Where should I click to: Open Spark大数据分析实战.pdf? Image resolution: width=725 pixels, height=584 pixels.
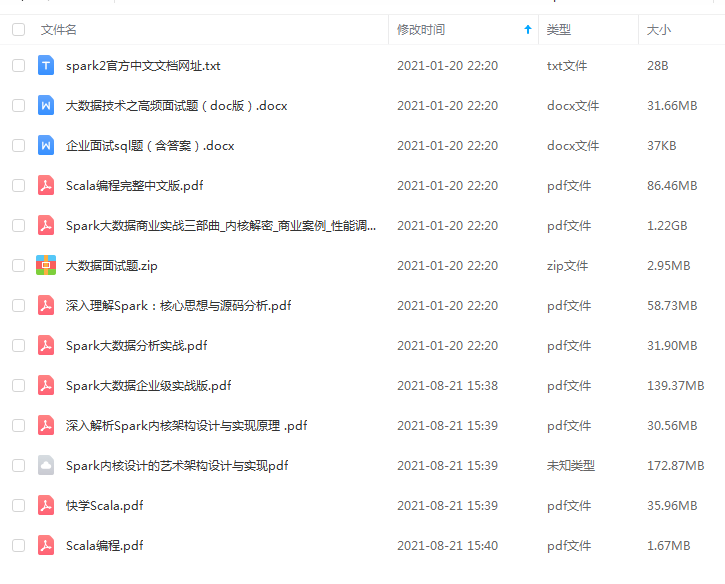(x=136, y=346)
